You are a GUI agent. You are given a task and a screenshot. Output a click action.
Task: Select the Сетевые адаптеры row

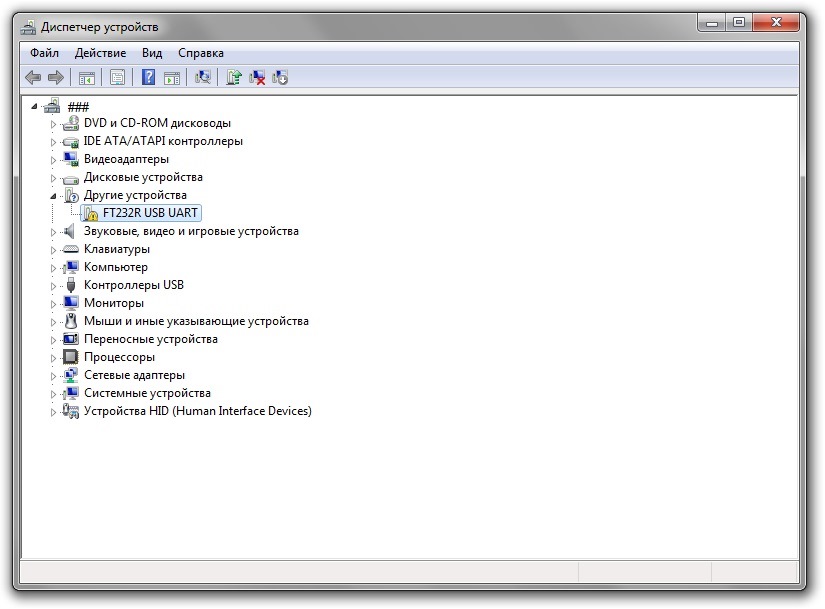pyautogui.click(x=134, y=375)
